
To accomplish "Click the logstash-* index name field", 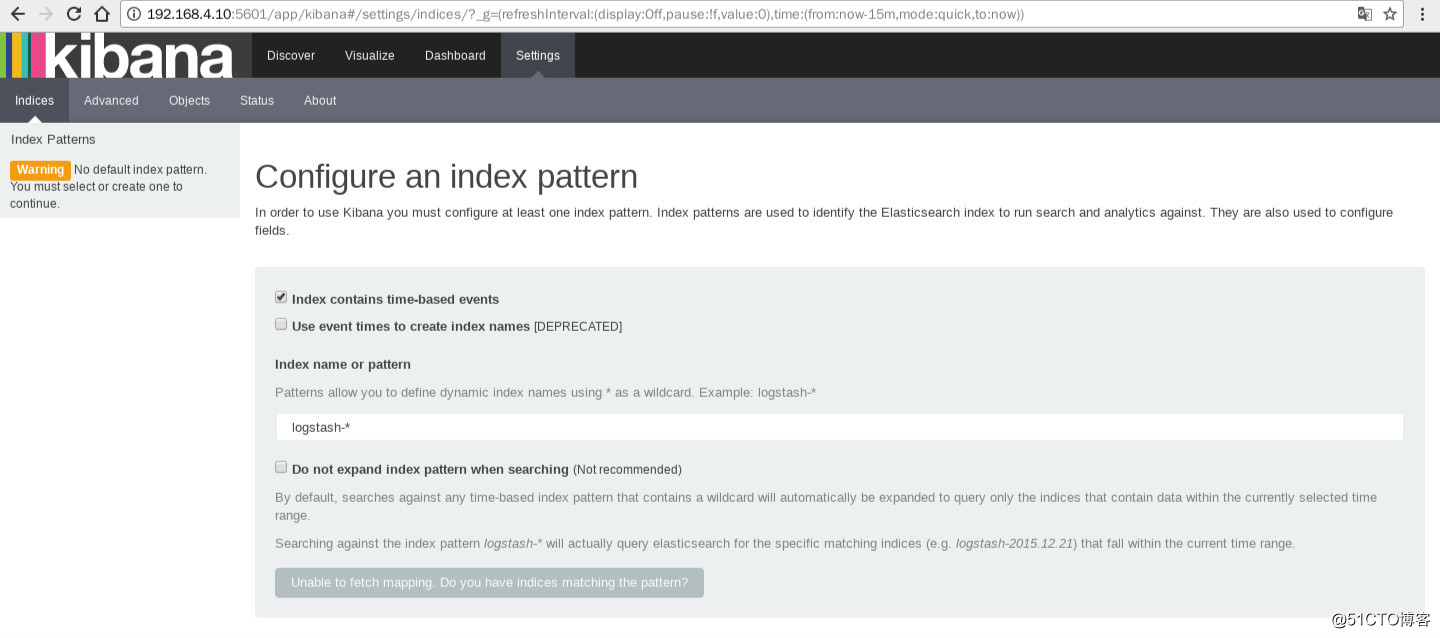I will (840, 427).
